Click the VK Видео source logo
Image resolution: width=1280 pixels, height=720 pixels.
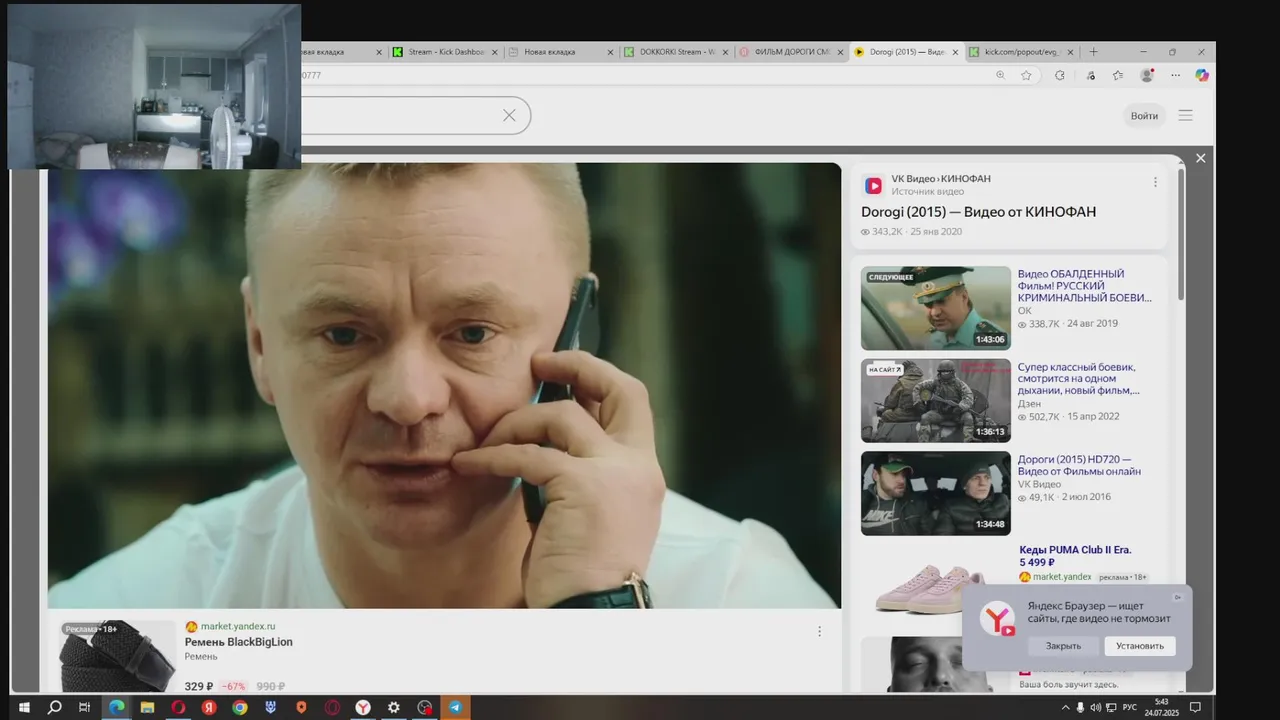(x=873, y=186)
